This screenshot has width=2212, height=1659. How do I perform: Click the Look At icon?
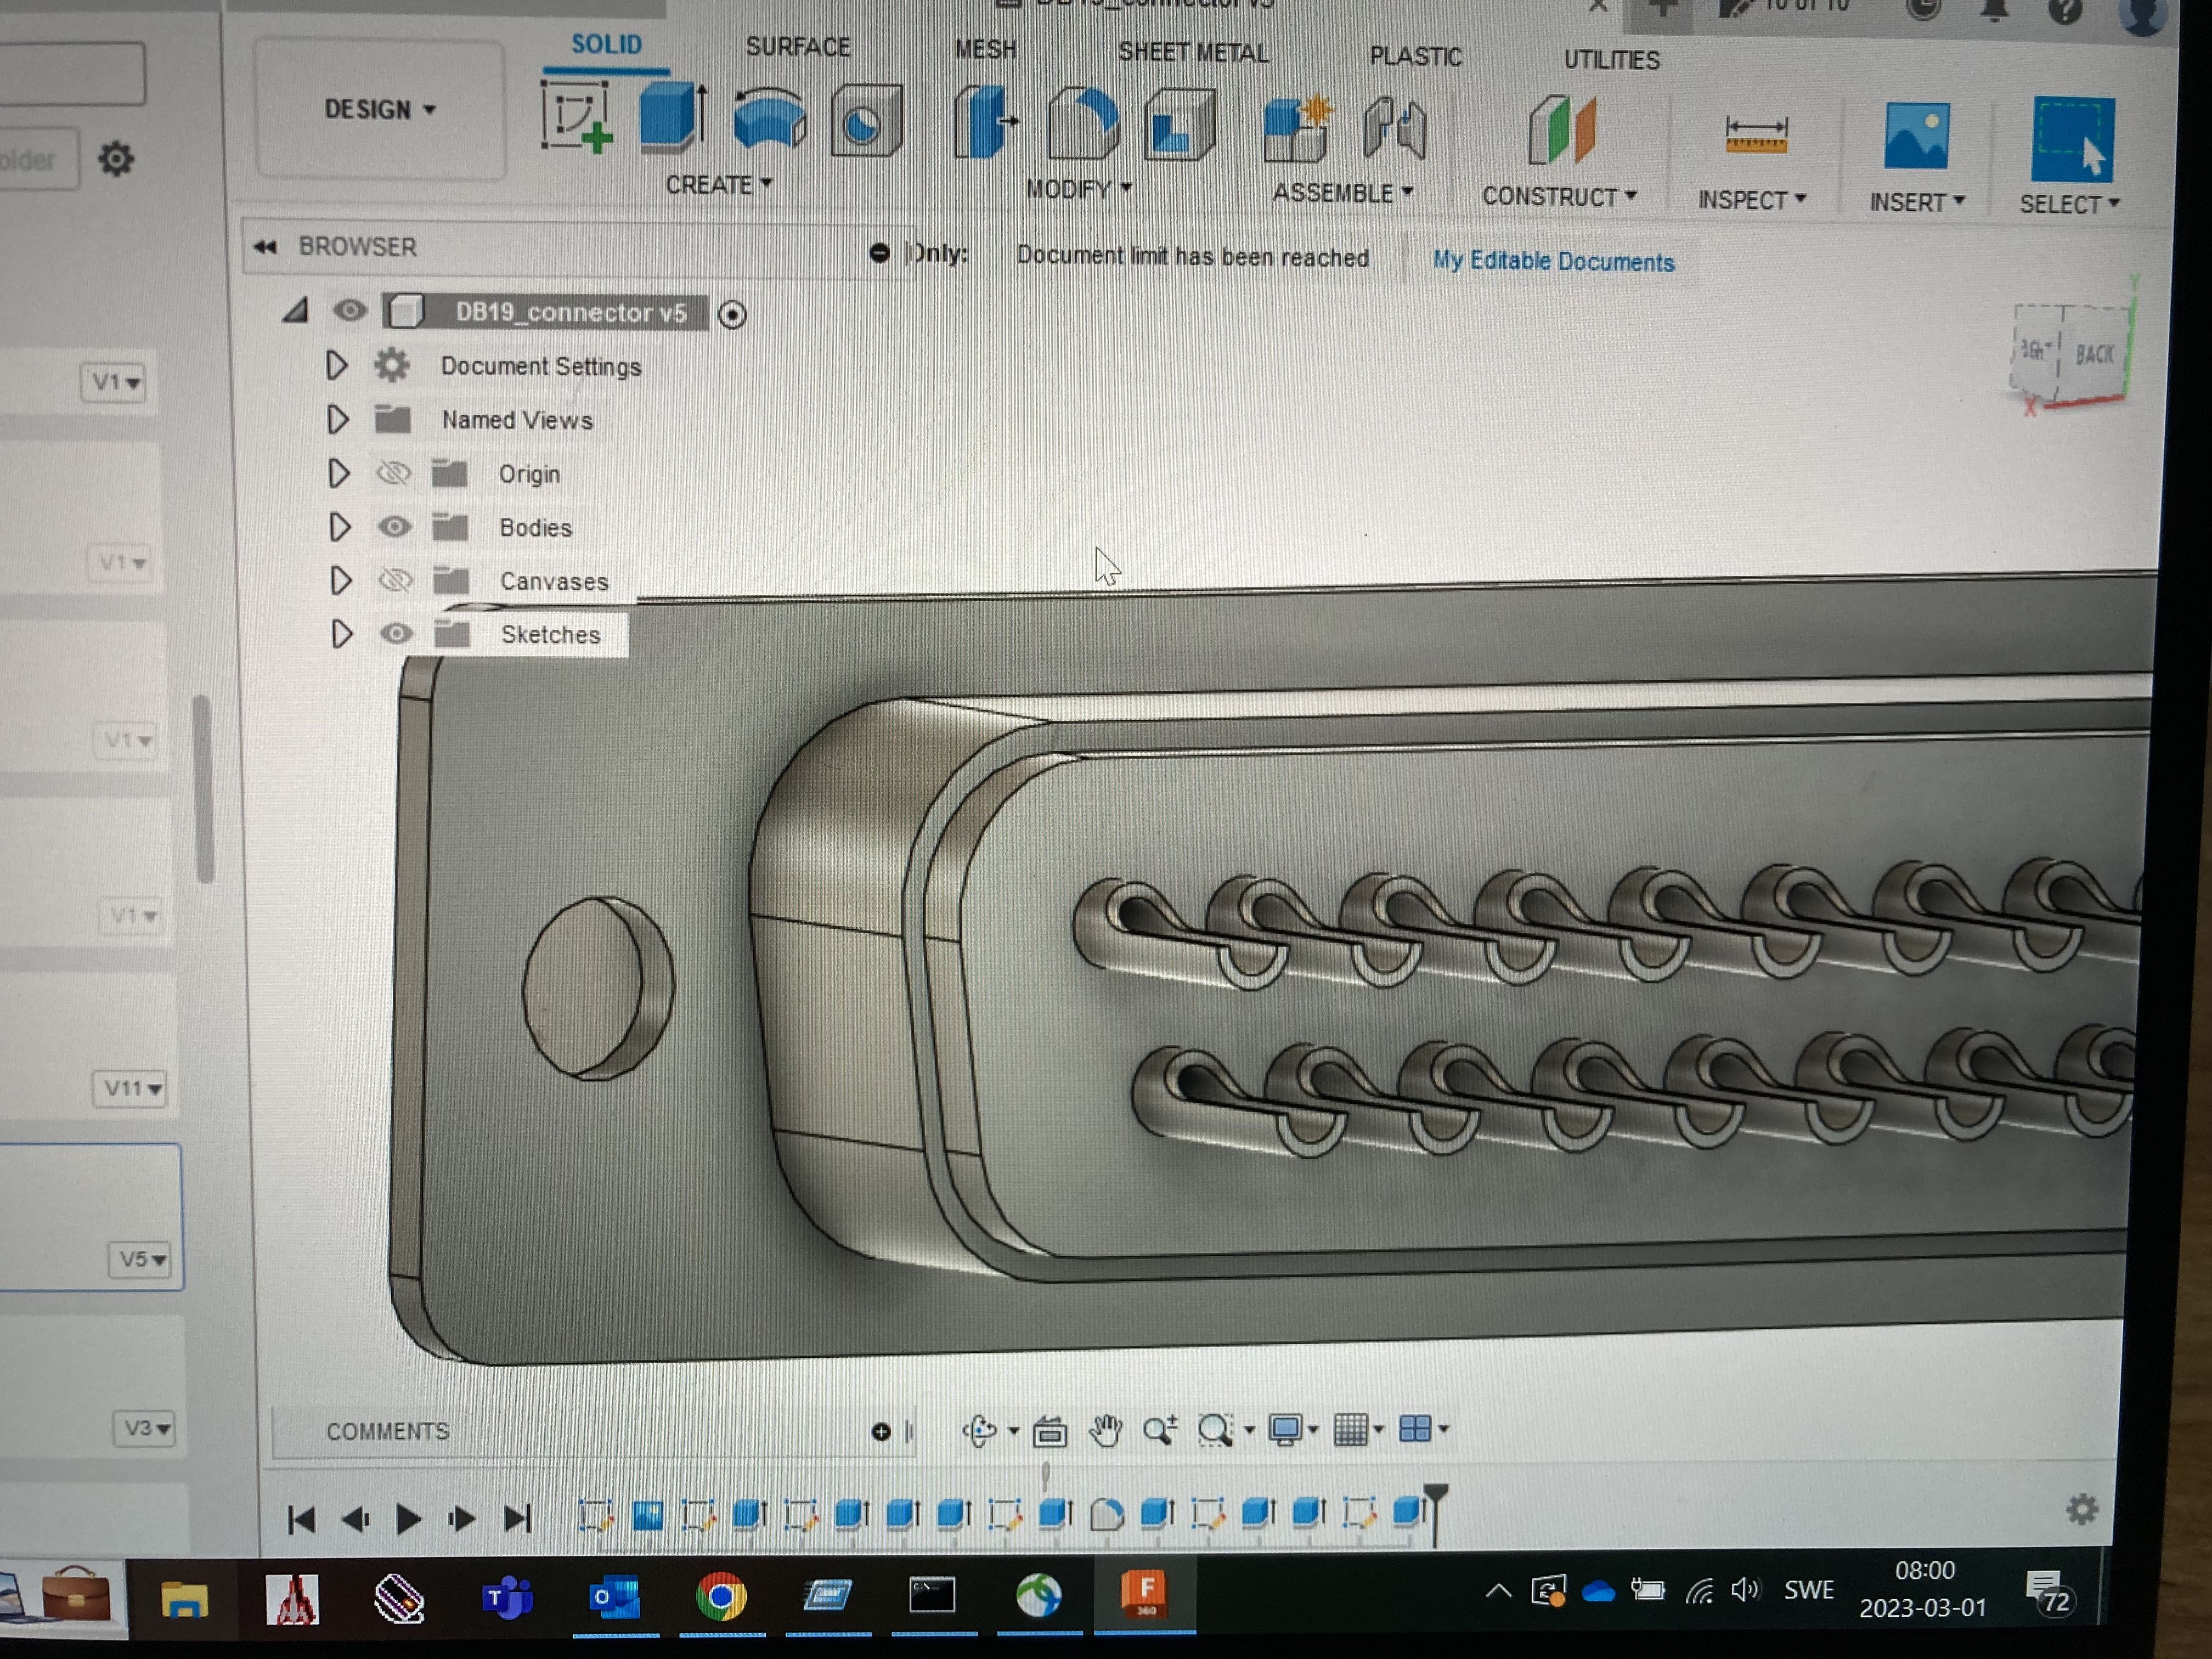click(x=1049, y=1431)
